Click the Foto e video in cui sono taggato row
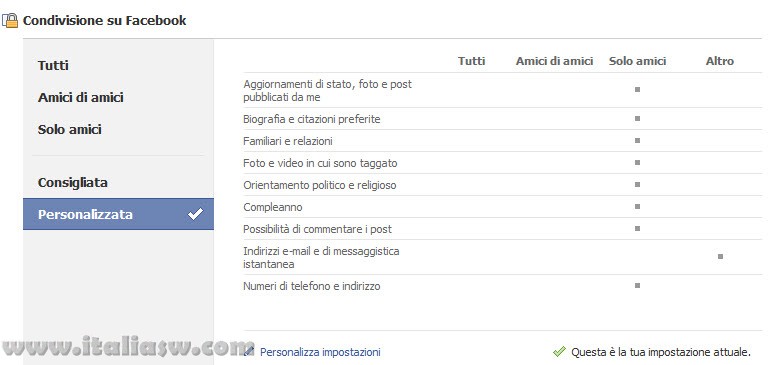The height and width of the screenshot is (365, 780). click(x=502, y=163)
